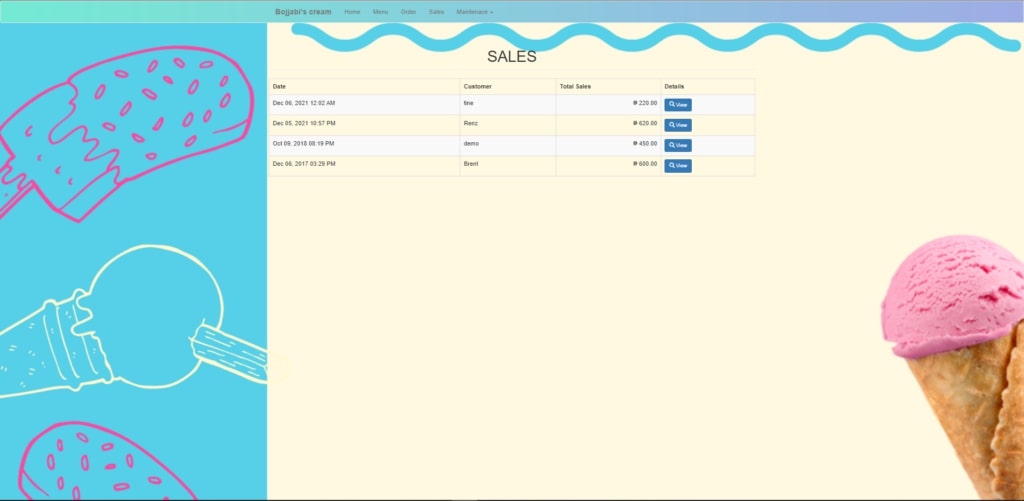Viewport: 1024px width, 501px height.
Task: Navigate to the Order page
Action: (x=408, y=12)
